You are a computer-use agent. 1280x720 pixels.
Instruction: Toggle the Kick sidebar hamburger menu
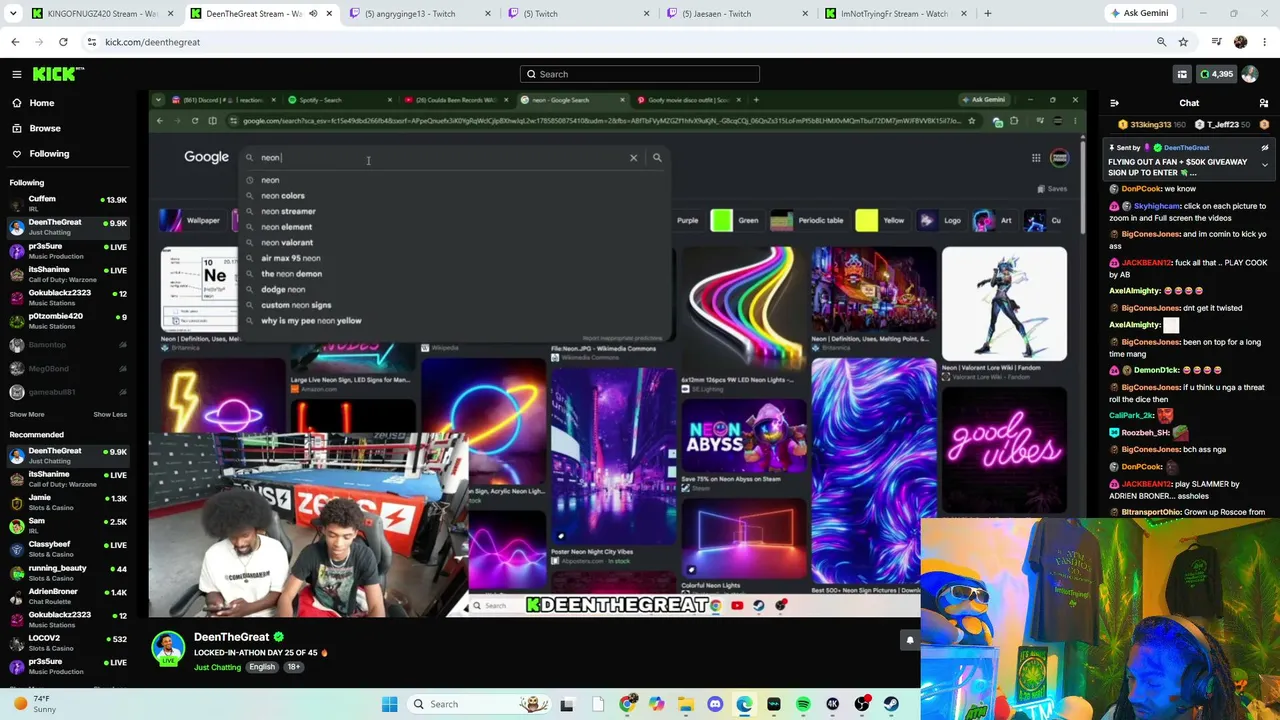coord(17,74)
